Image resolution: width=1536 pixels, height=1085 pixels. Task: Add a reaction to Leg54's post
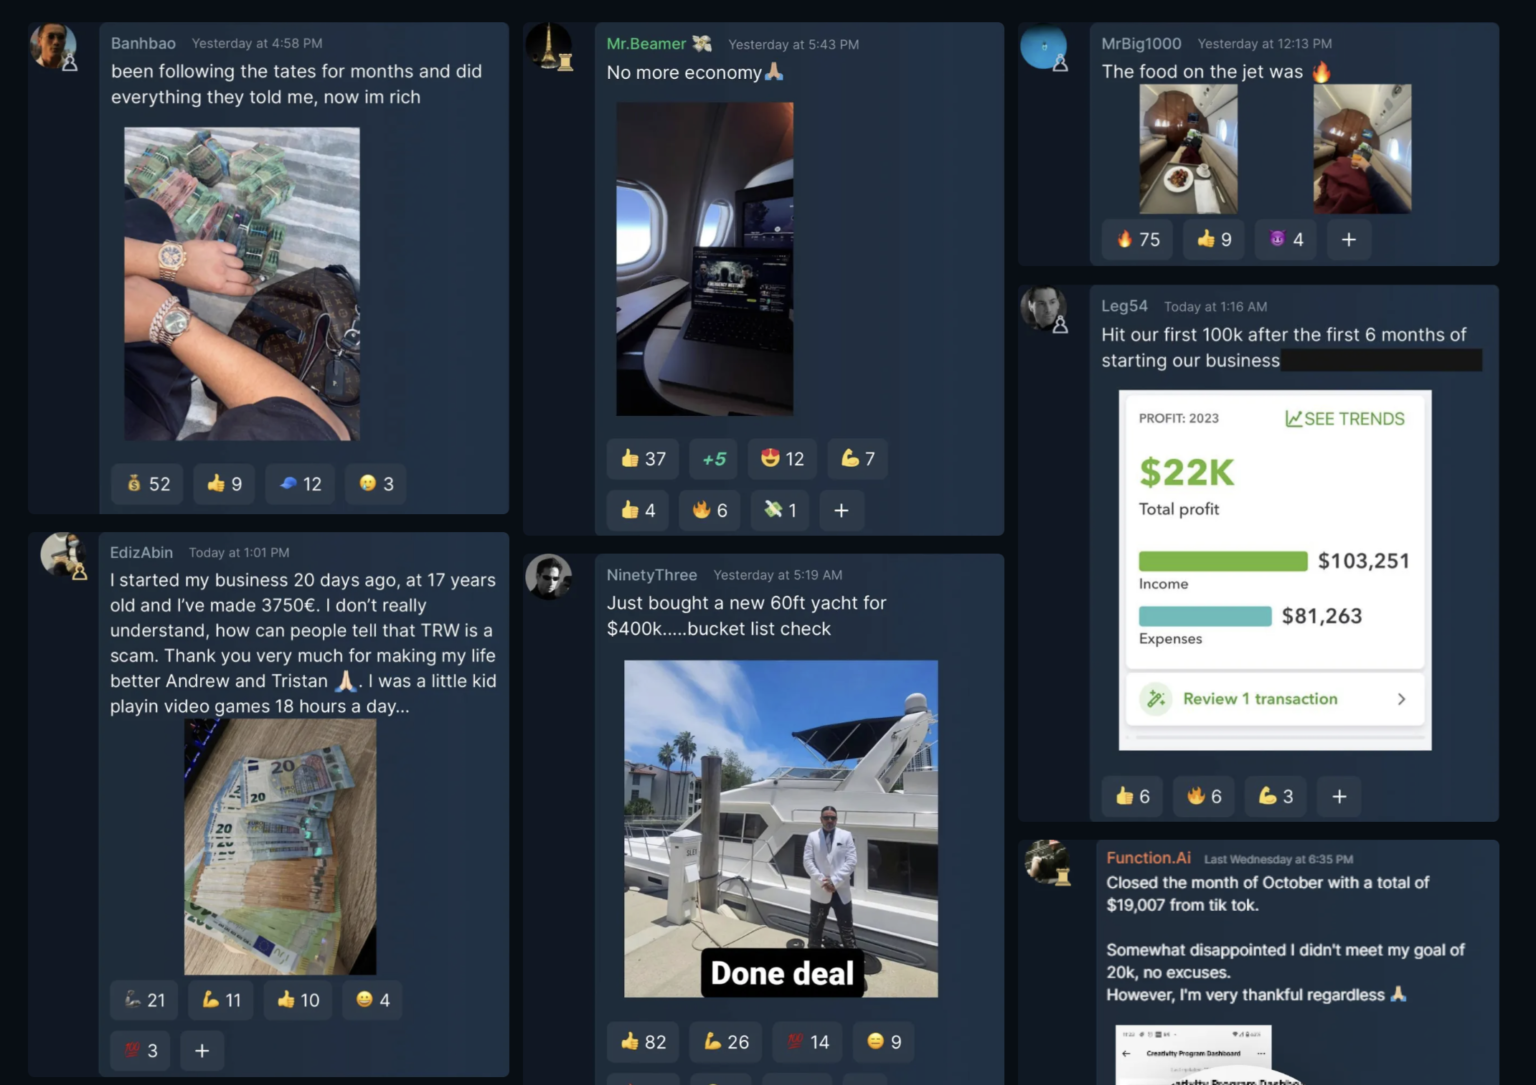pyautogui.click(x=1339, y=797)
